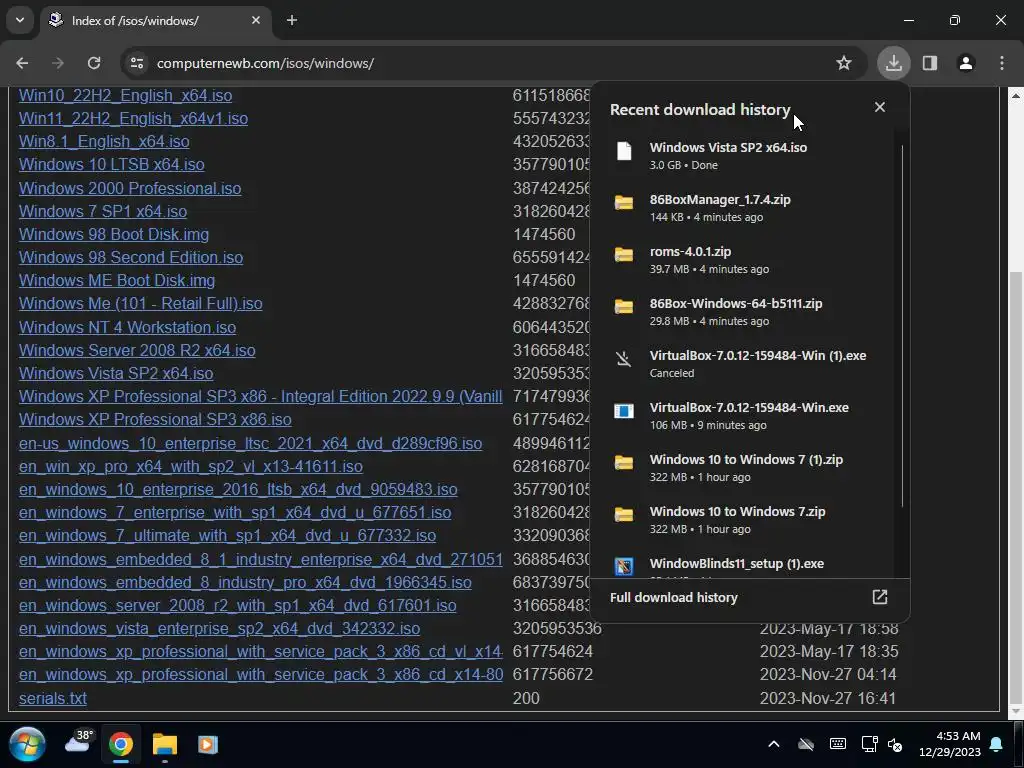This screenshot has width=1024, height=768.
Task: Click the downloads toolbar icon
Action: click(x=893, y=63)
